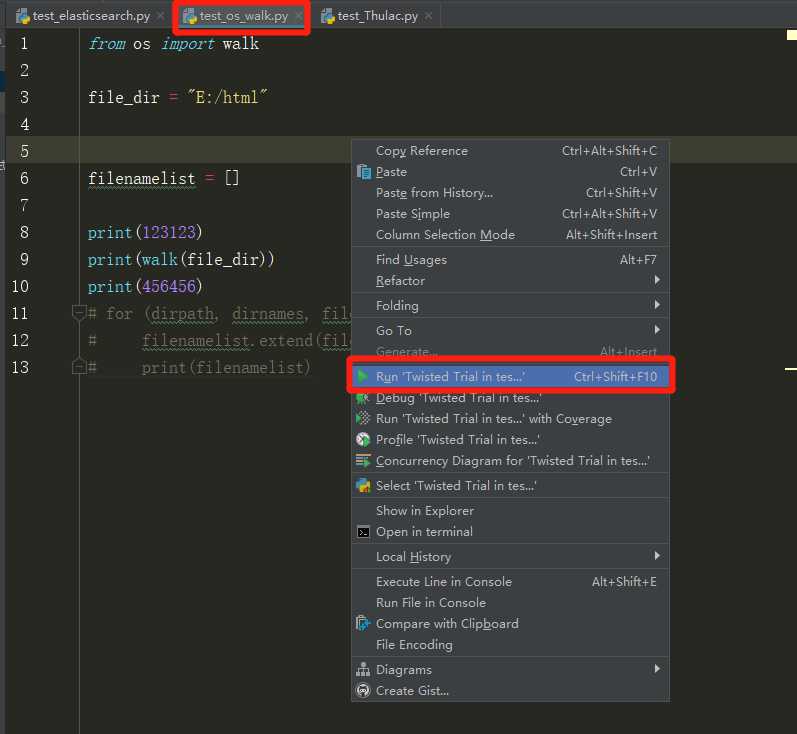
Task: Run 'Twisted Trial' with Coverage
Action: click(x=510, y=418)
